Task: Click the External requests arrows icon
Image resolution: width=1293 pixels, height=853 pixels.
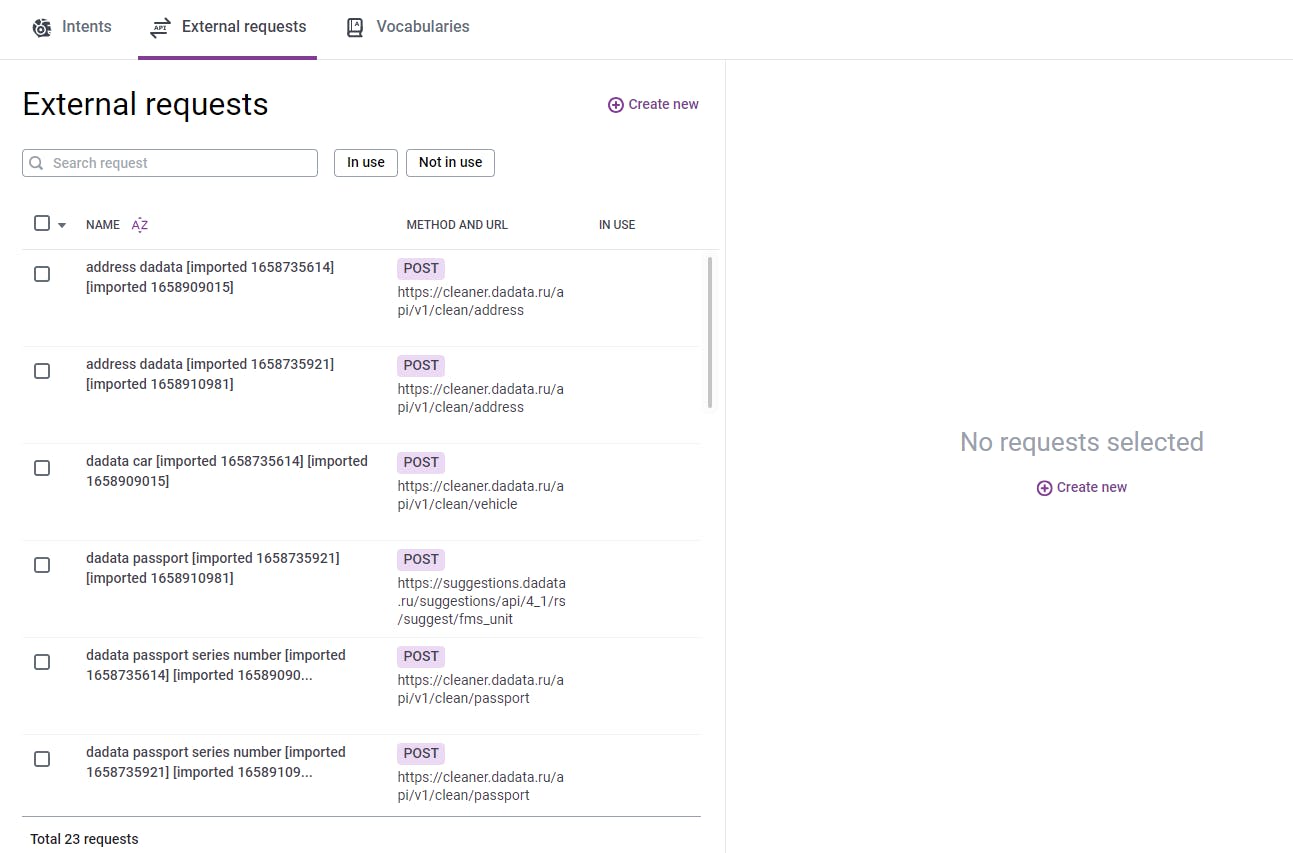Action: 160,28
